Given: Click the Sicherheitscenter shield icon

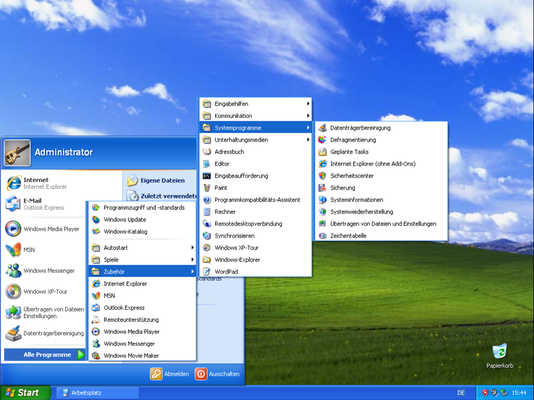Looking at the screenshot, I should pyautogui.click(x=322, y=176).
